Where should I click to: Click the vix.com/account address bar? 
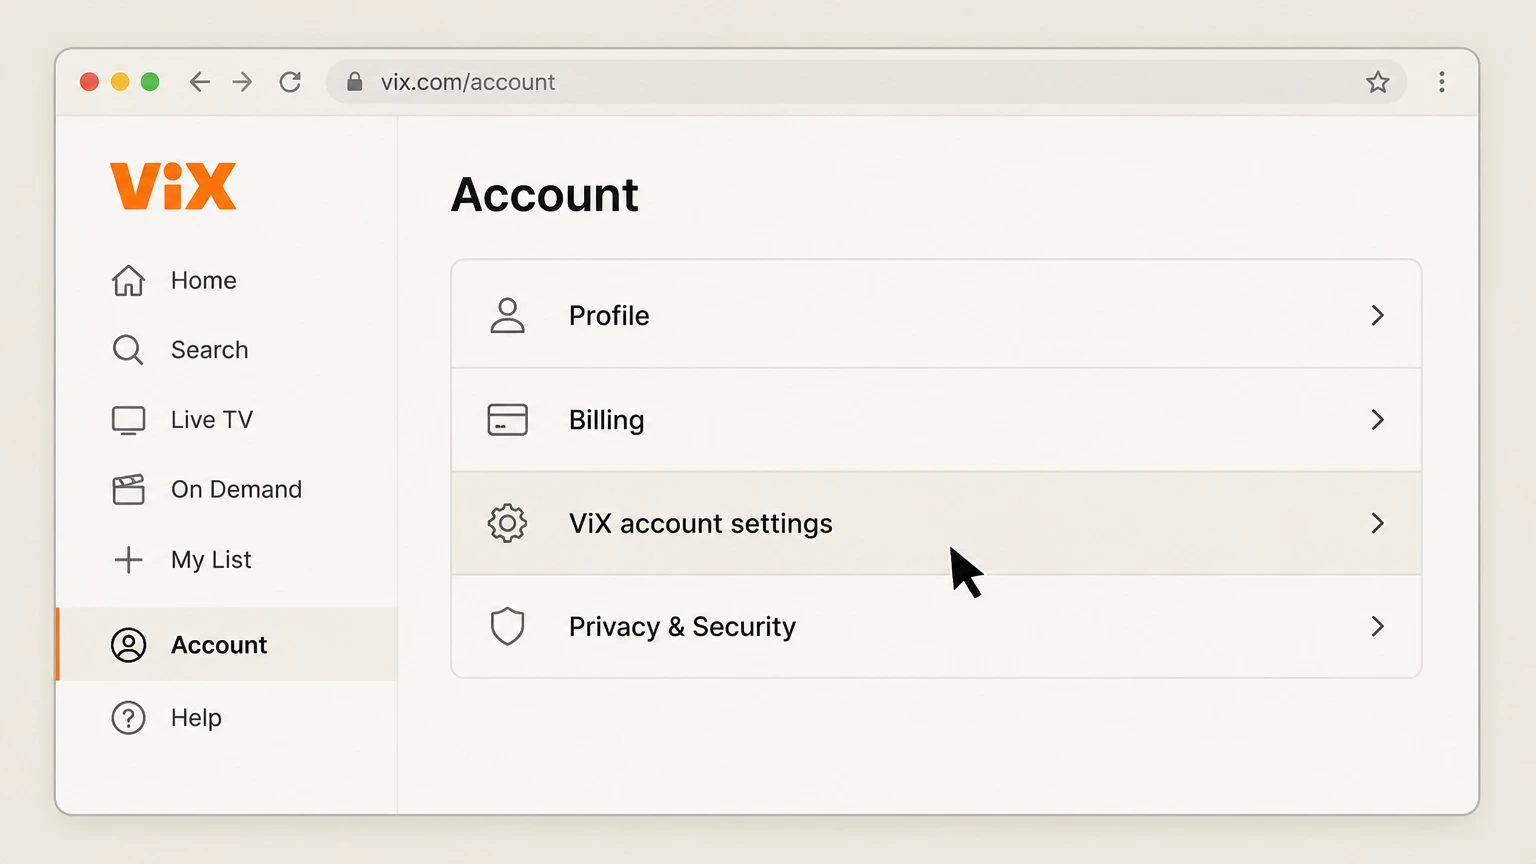866,82
